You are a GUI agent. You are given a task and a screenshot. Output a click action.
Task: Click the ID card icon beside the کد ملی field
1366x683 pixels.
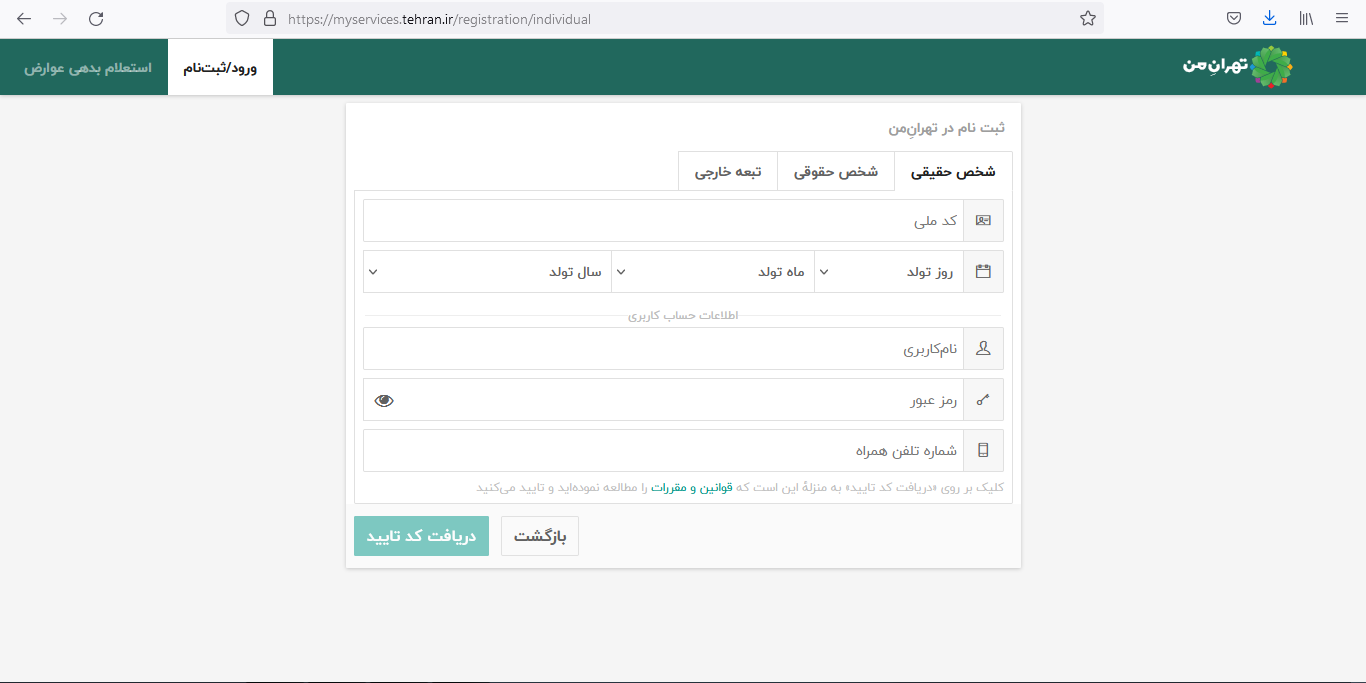click(983, 220)
